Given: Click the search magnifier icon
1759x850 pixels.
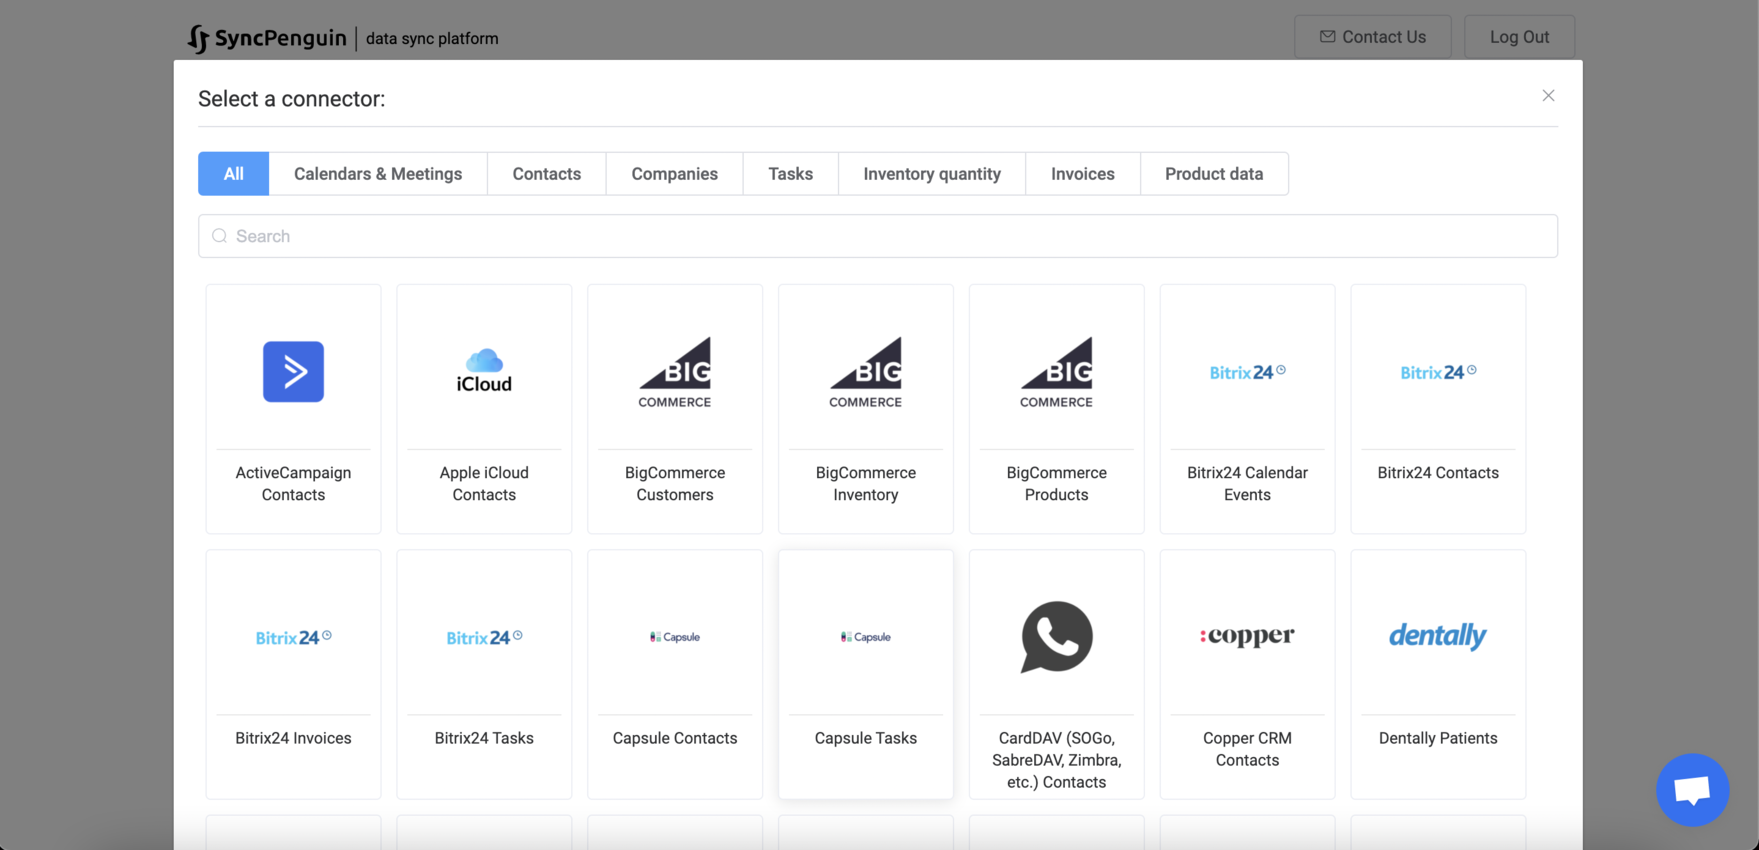Looking at the screenshot, I should click(220, 236).
